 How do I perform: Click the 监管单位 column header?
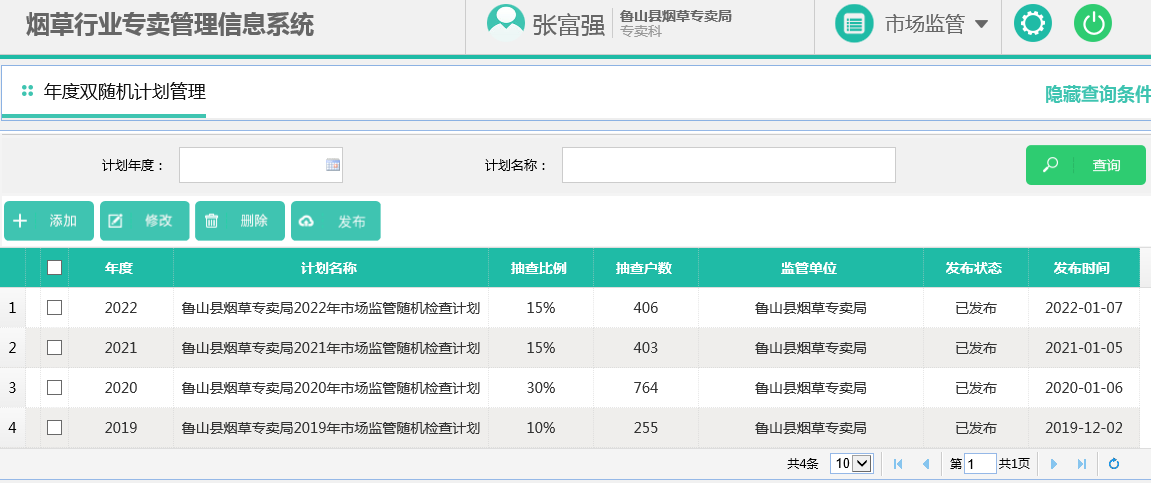(x=810, y=268)
